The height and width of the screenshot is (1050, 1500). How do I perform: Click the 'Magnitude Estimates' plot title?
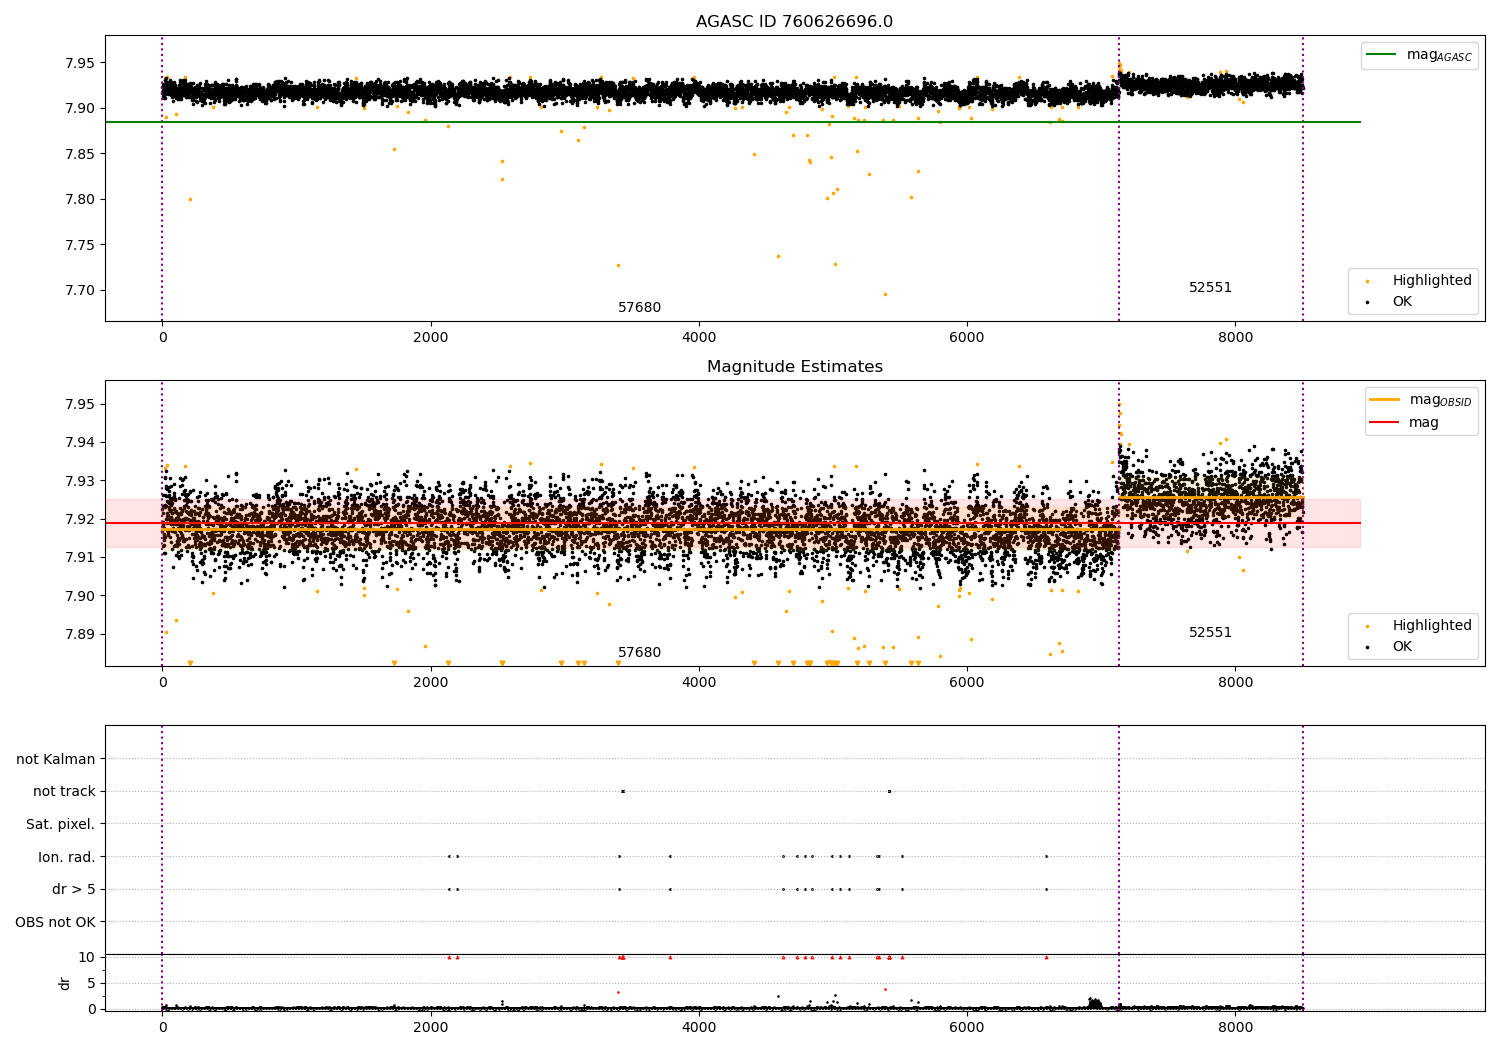pyautogui.click(x=794, y=367)
